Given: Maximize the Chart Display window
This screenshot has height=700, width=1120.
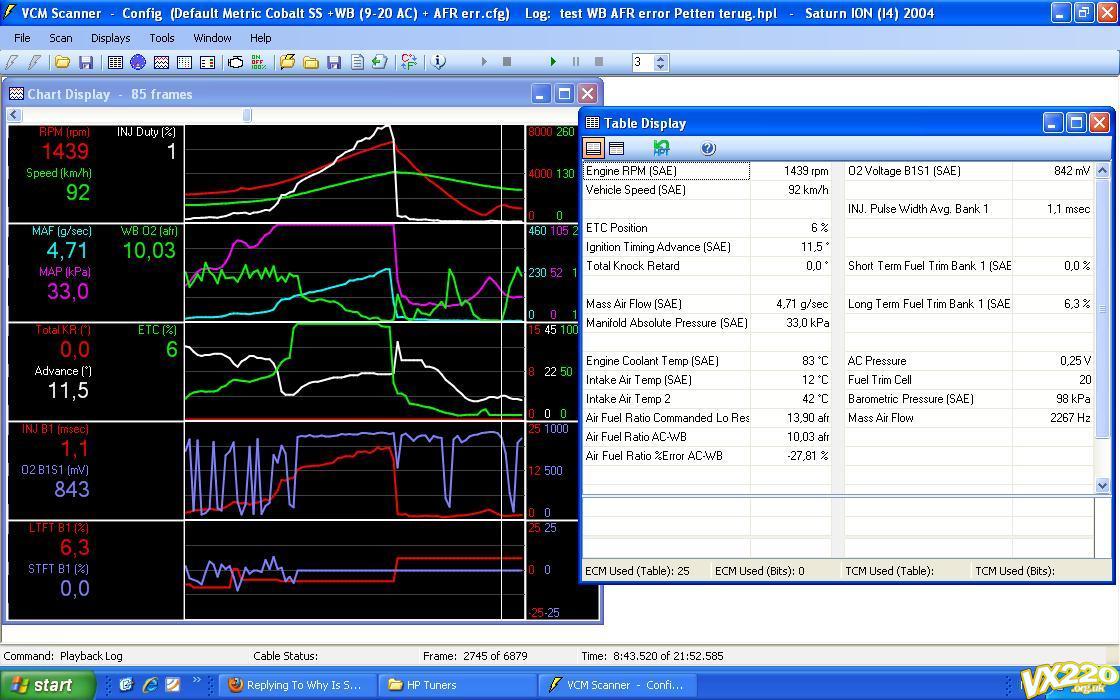Looking at the screenshot, I should click(x=564, y=94).
